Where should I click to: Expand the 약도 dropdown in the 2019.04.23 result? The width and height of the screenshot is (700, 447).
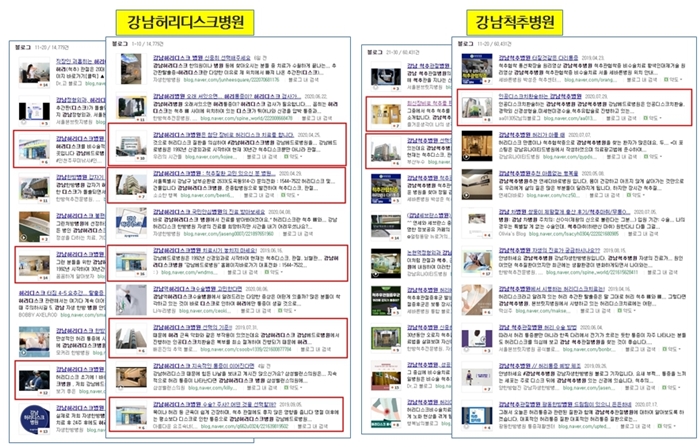coord(673,79)
